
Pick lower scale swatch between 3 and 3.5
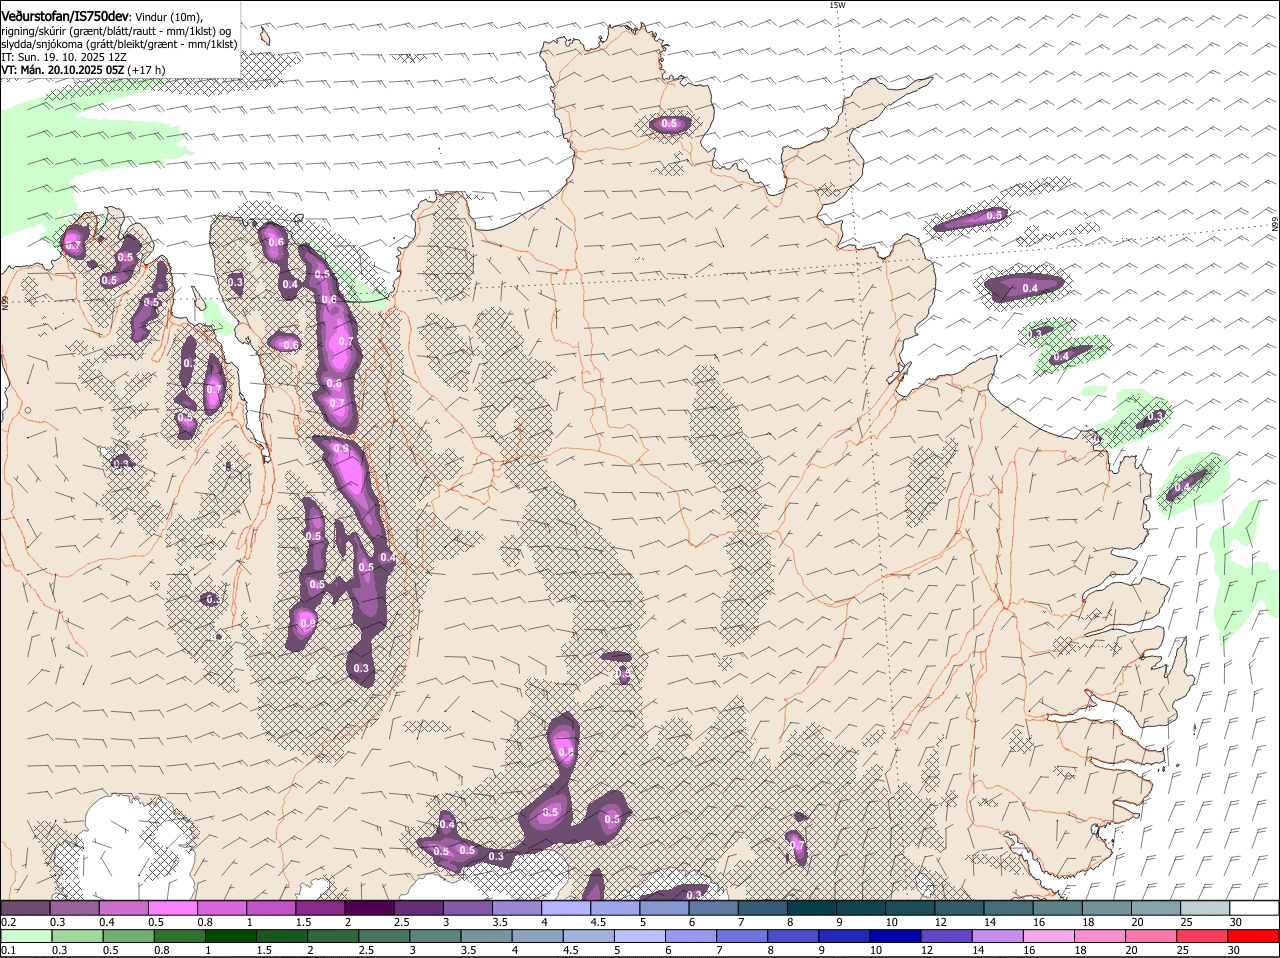(438, 936)
